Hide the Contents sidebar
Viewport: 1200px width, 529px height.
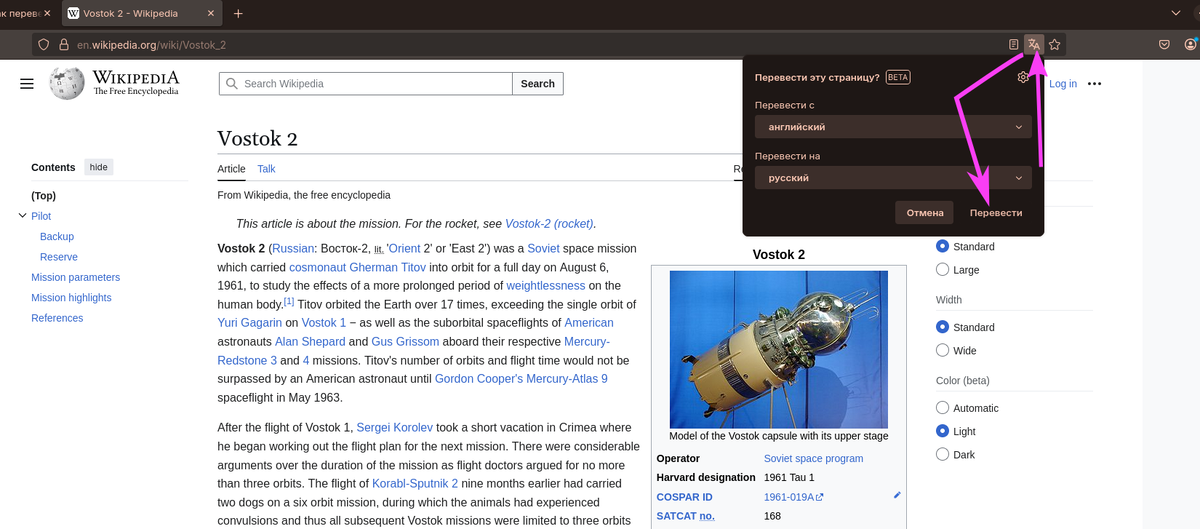click(x=99, y=167)
